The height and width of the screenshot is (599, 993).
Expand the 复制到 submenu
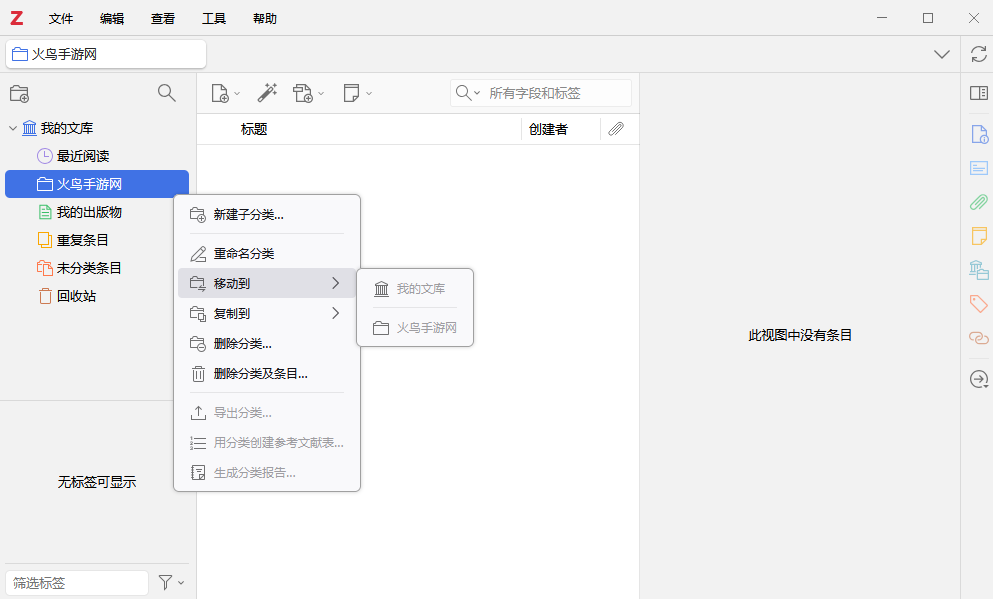pyautogui.click(x=267, y=313)
